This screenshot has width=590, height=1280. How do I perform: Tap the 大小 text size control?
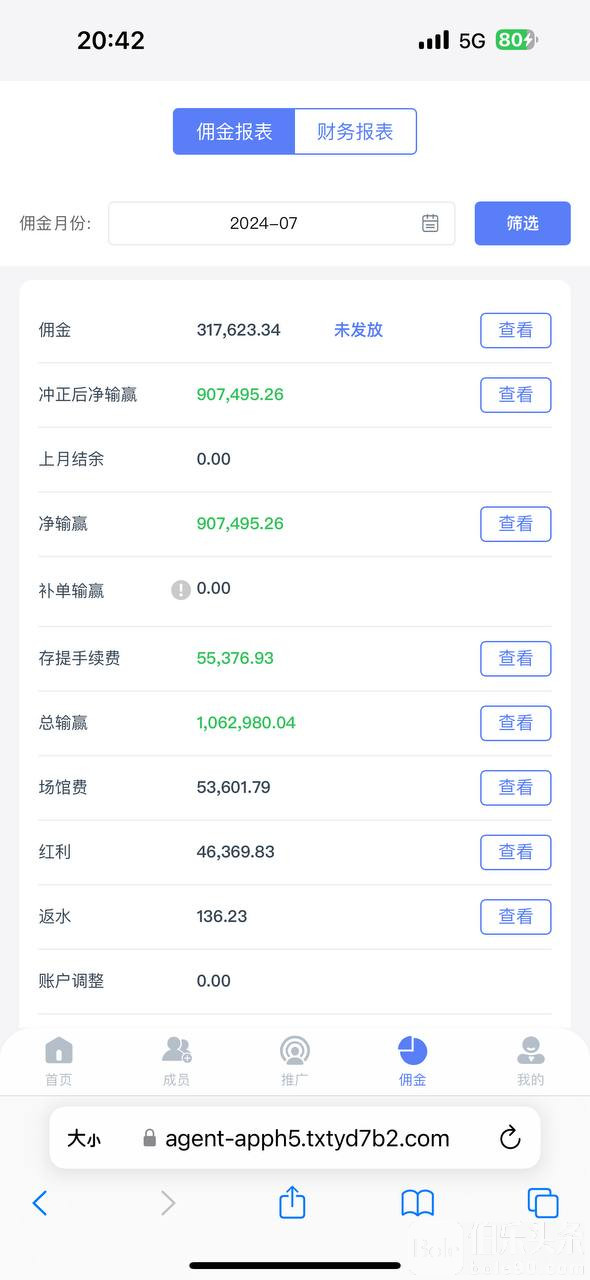pos(84,1138)
